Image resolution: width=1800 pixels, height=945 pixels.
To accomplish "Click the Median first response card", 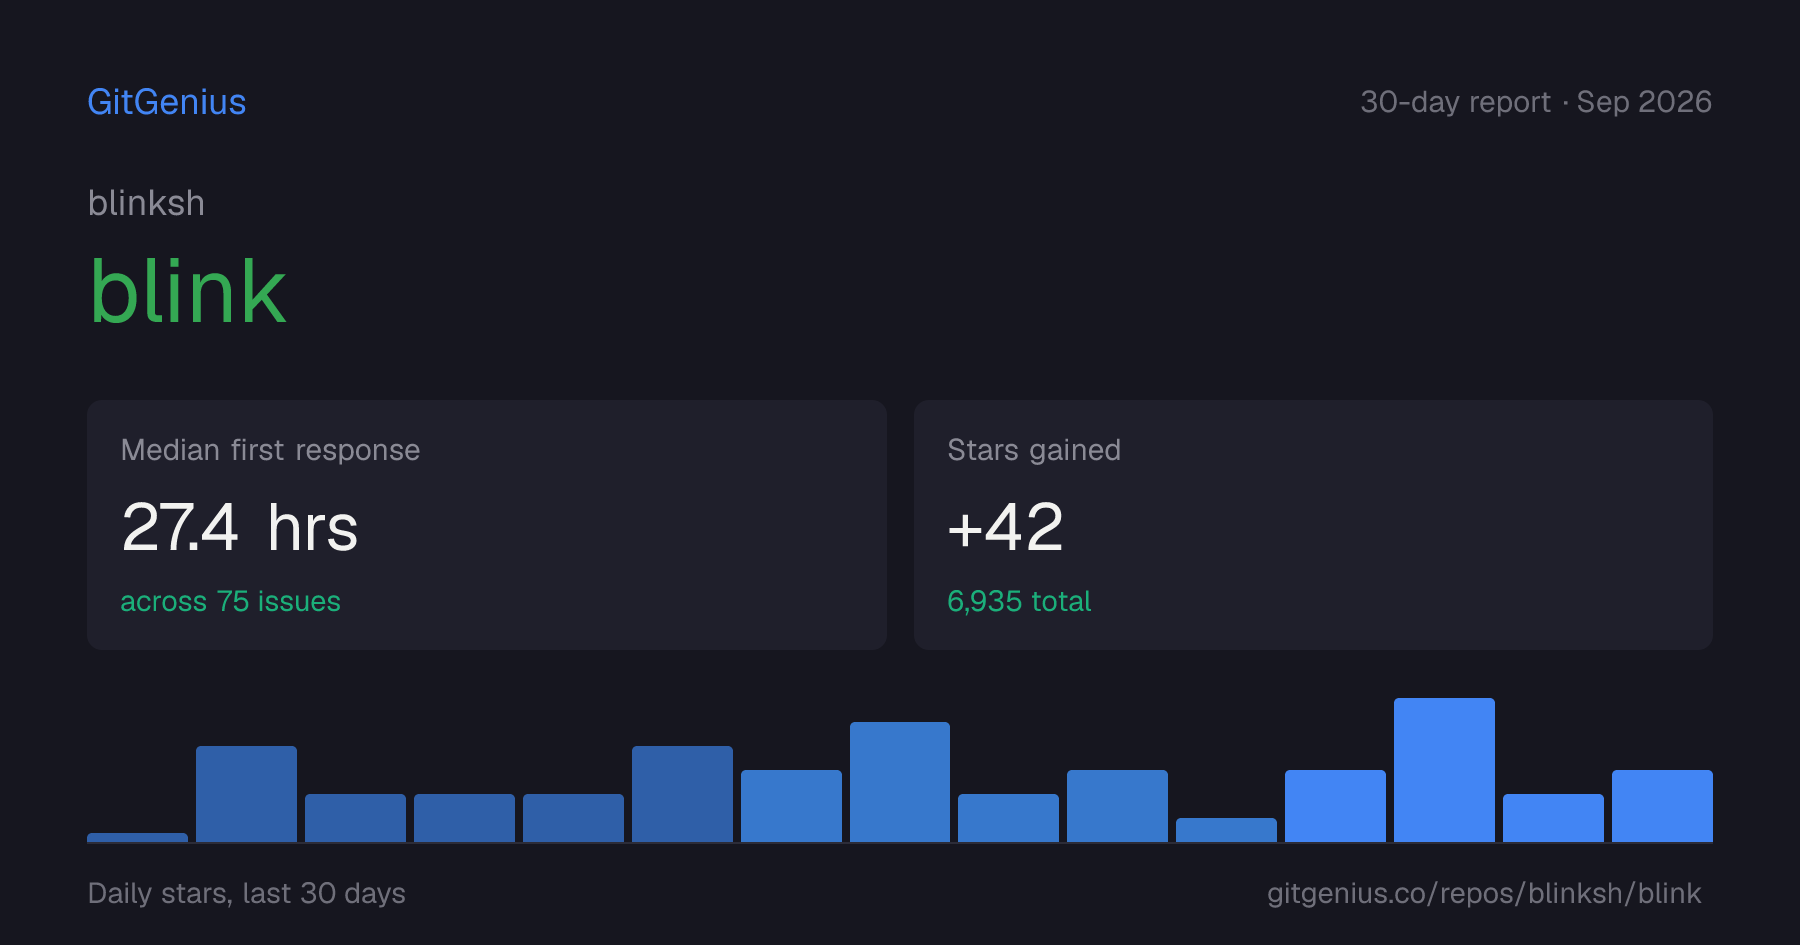I will pos(487,525).
